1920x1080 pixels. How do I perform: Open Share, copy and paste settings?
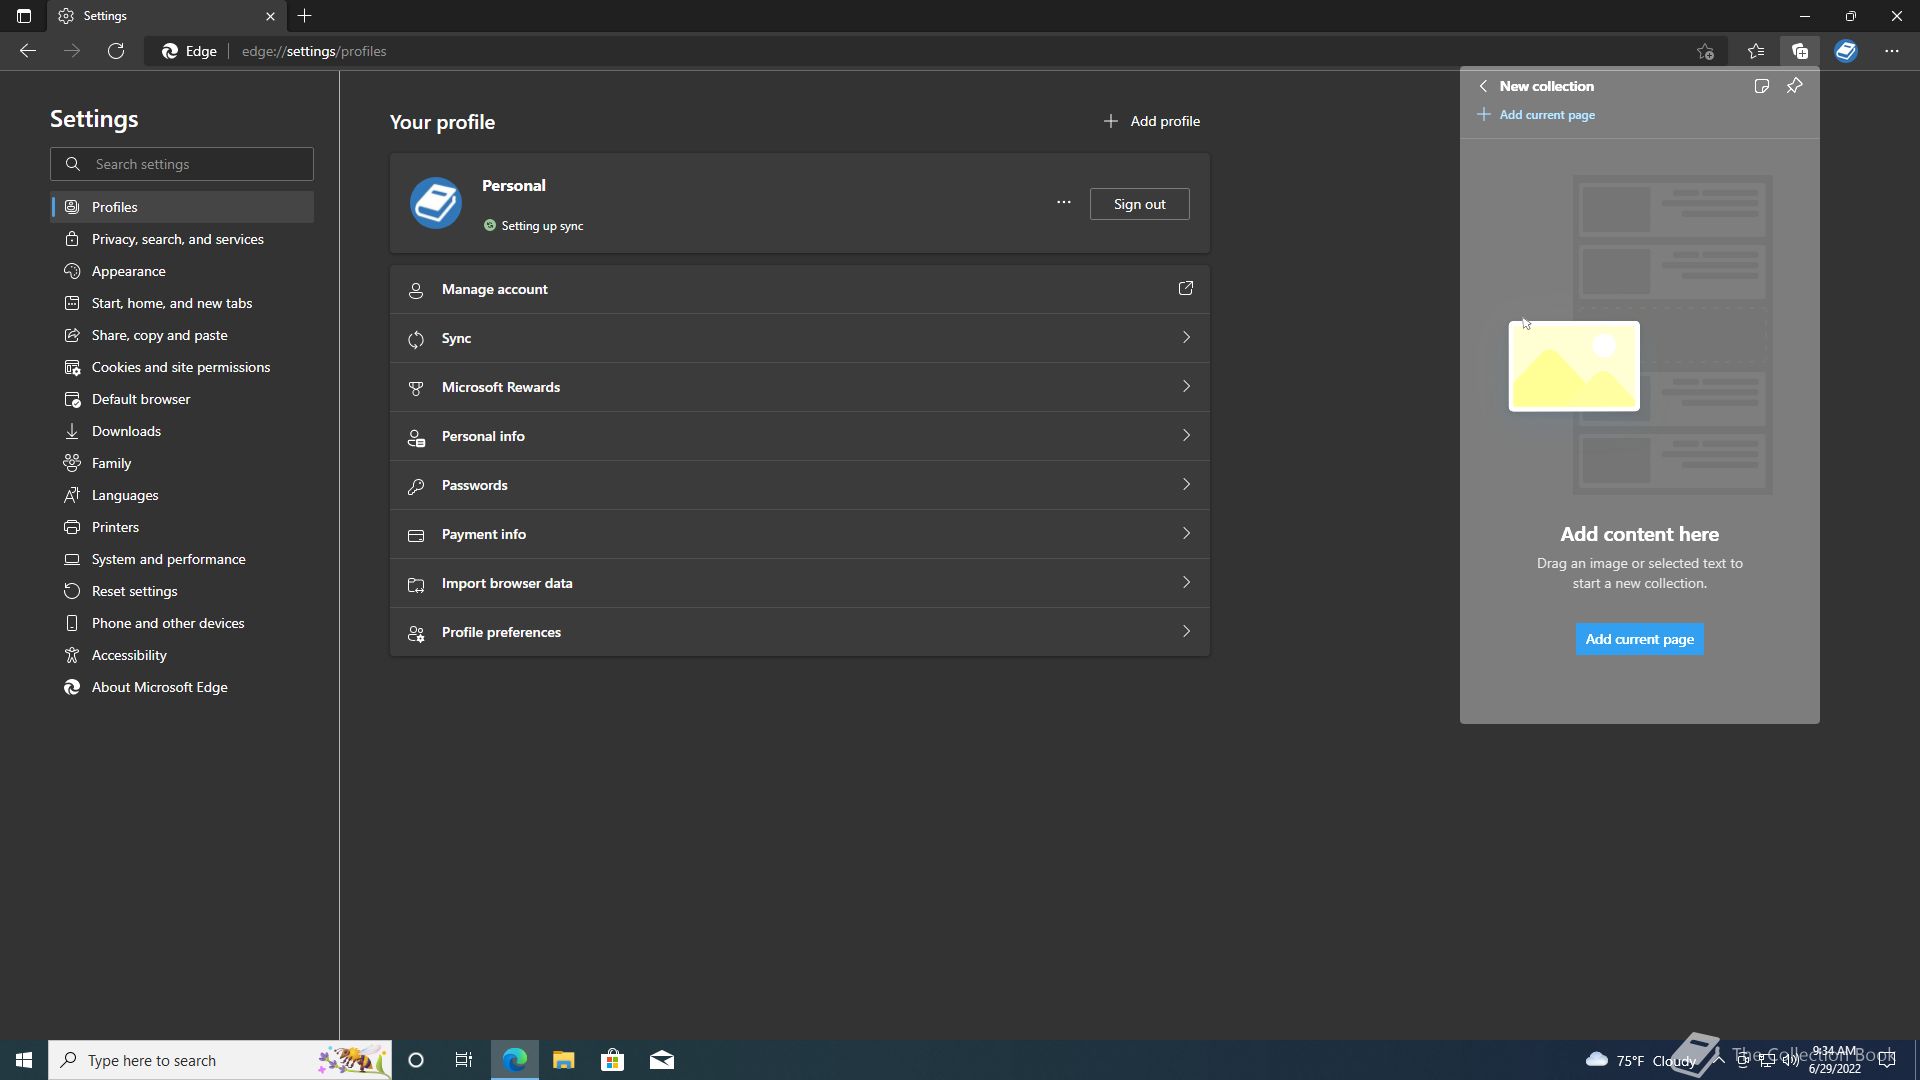(182, 335)
